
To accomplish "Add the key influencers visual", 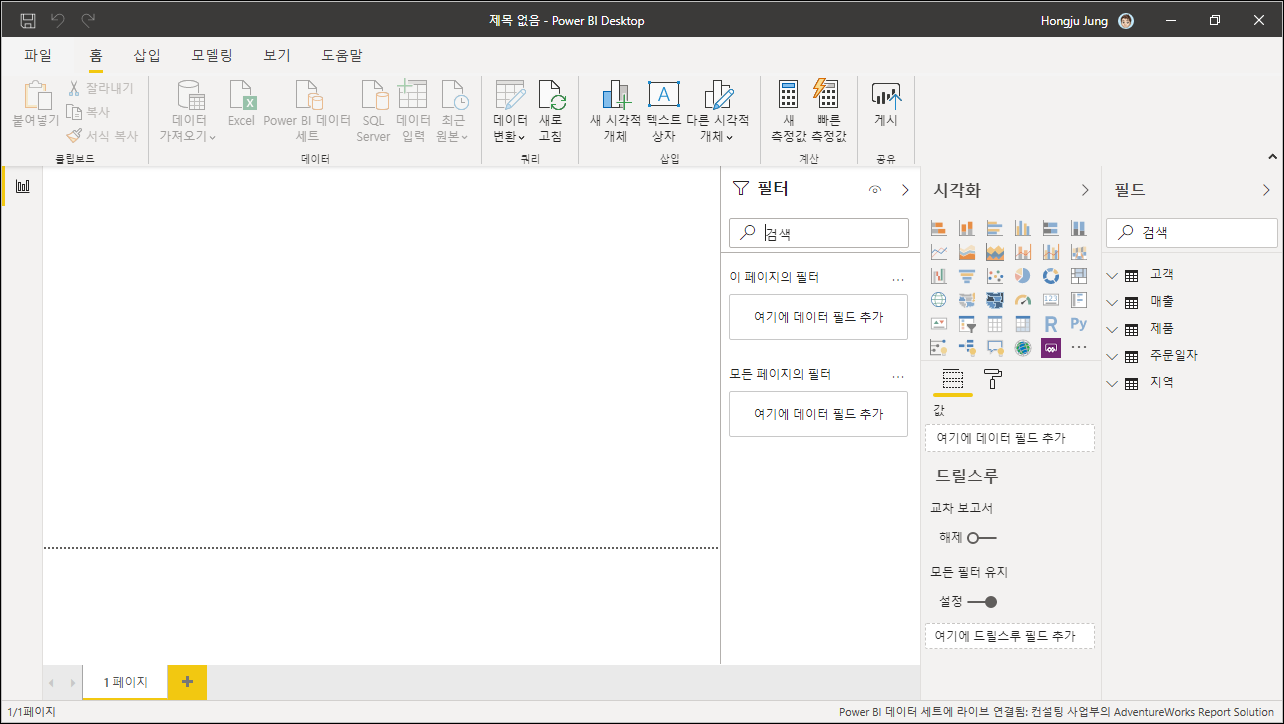I will tap(938, 348).
